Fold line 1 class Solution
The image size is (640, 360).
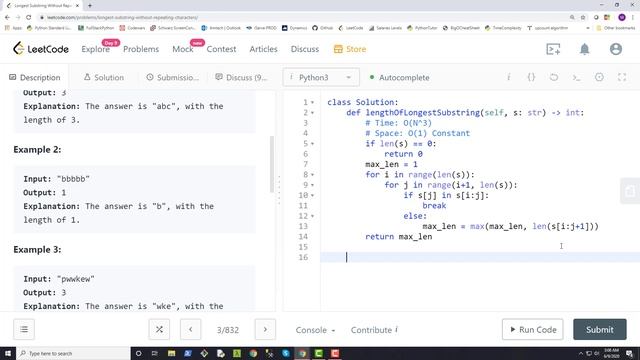(313, 102)
